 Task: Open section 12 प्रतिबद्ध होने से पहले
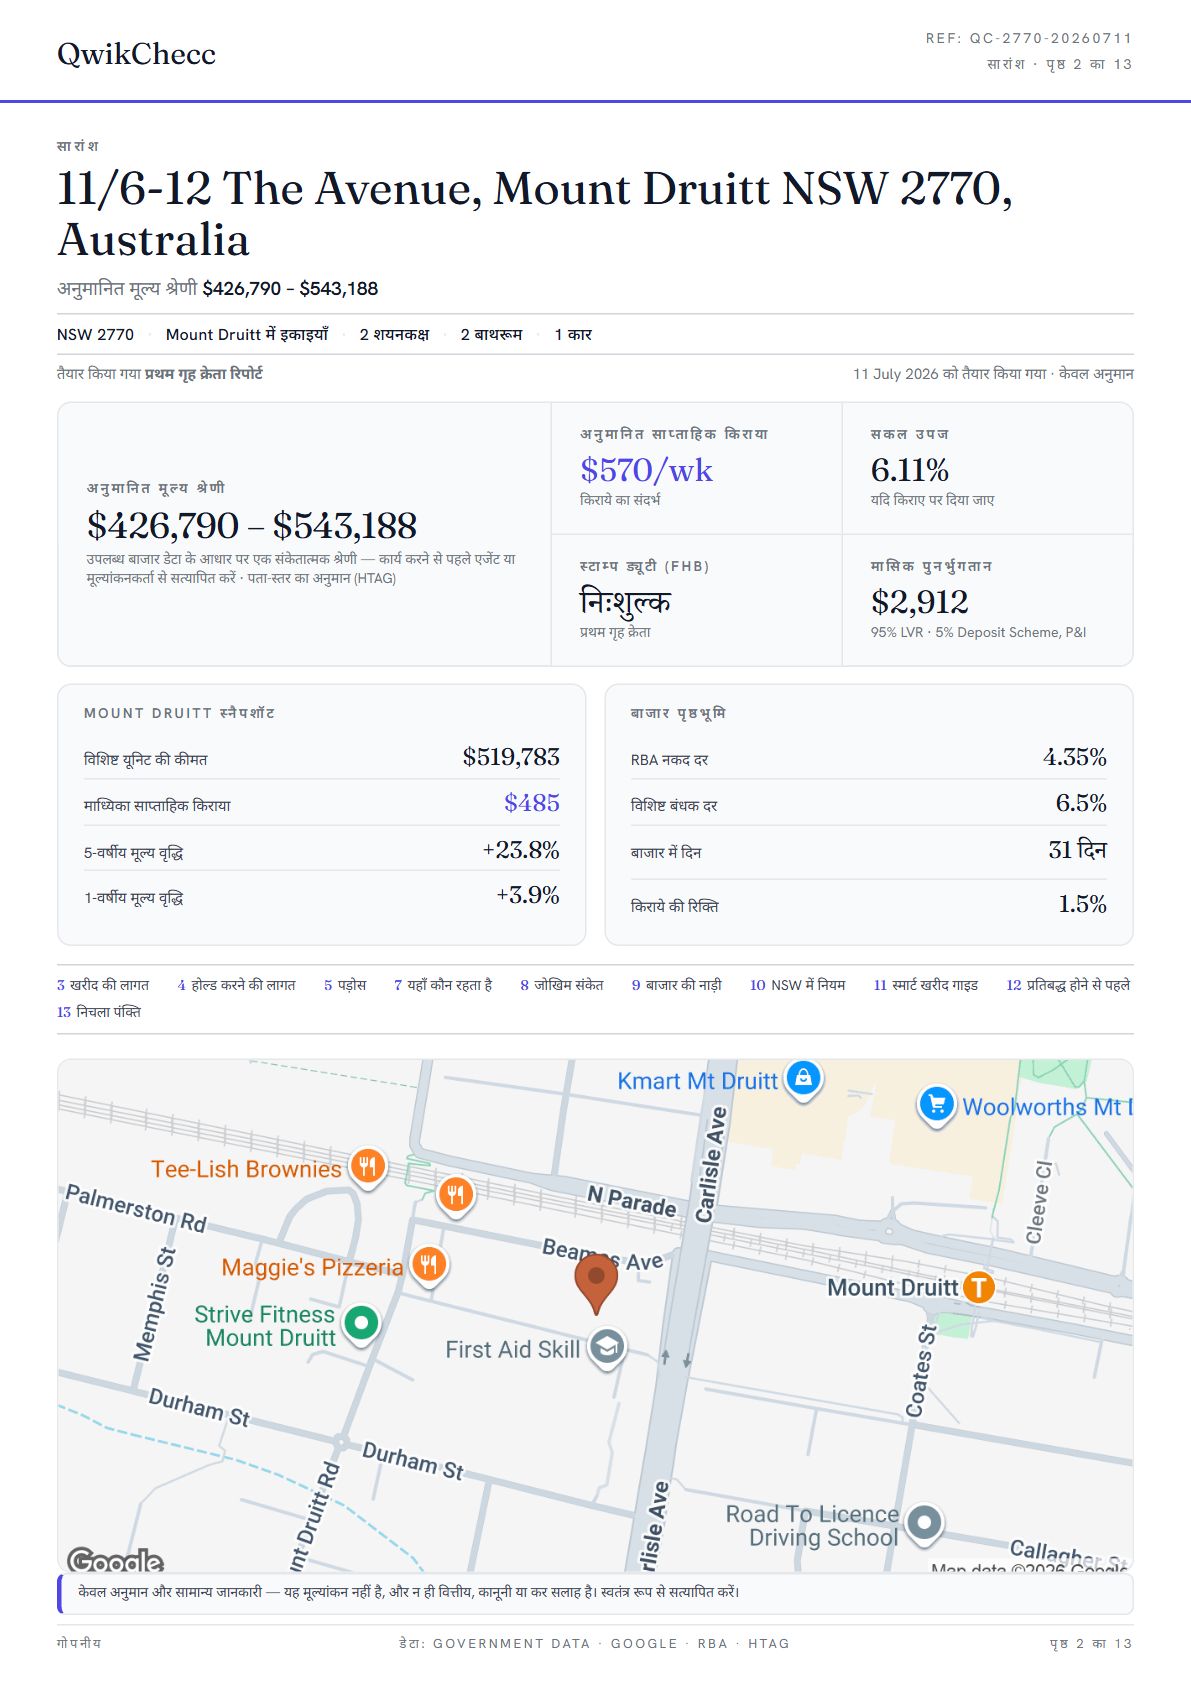[x=1068, y=985]
